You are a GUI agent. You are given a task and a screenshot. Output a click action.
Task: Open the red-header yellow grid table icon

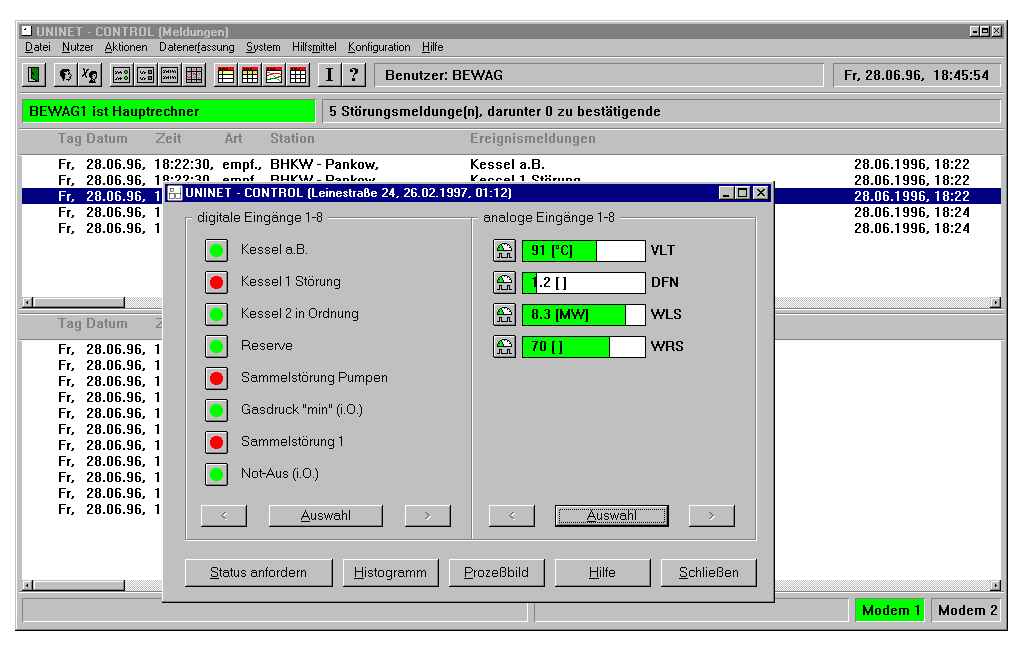pos(250,75)
